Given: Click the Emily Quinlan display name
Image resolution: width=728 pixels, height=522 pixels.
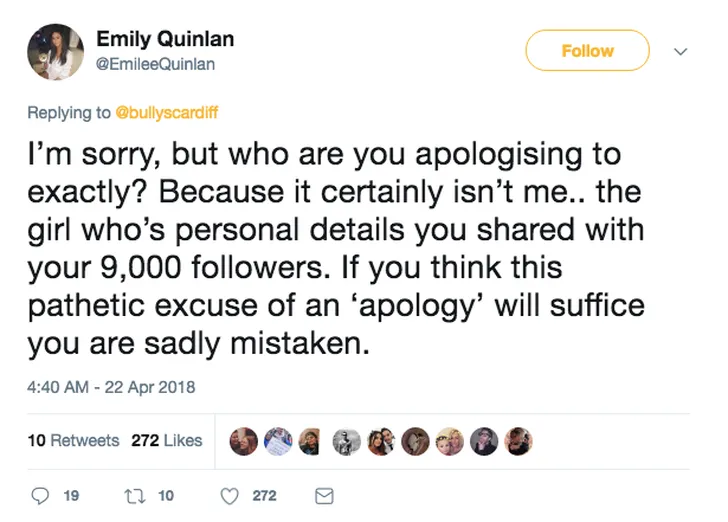Looking at the screenshot, I should click(x=165, y=39).
